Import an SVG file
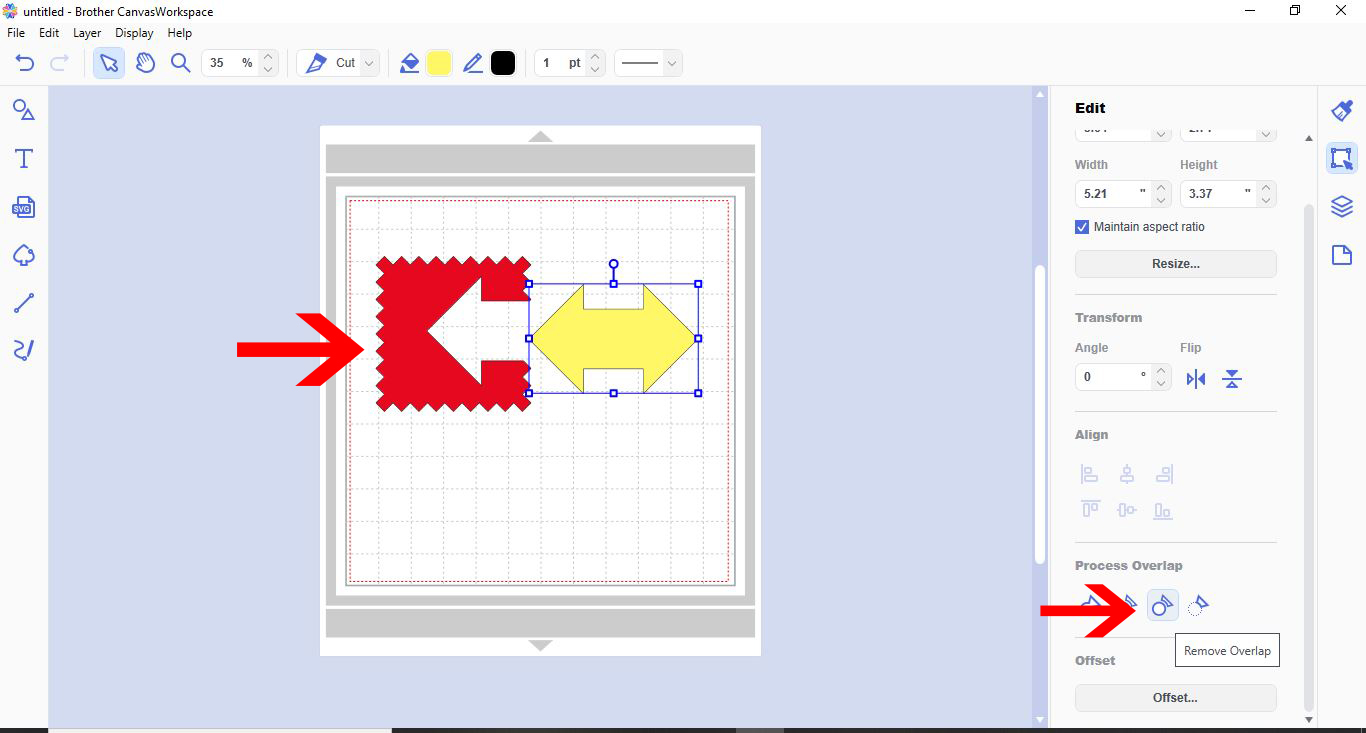1366x733 pixels. (x=24, y=207)
